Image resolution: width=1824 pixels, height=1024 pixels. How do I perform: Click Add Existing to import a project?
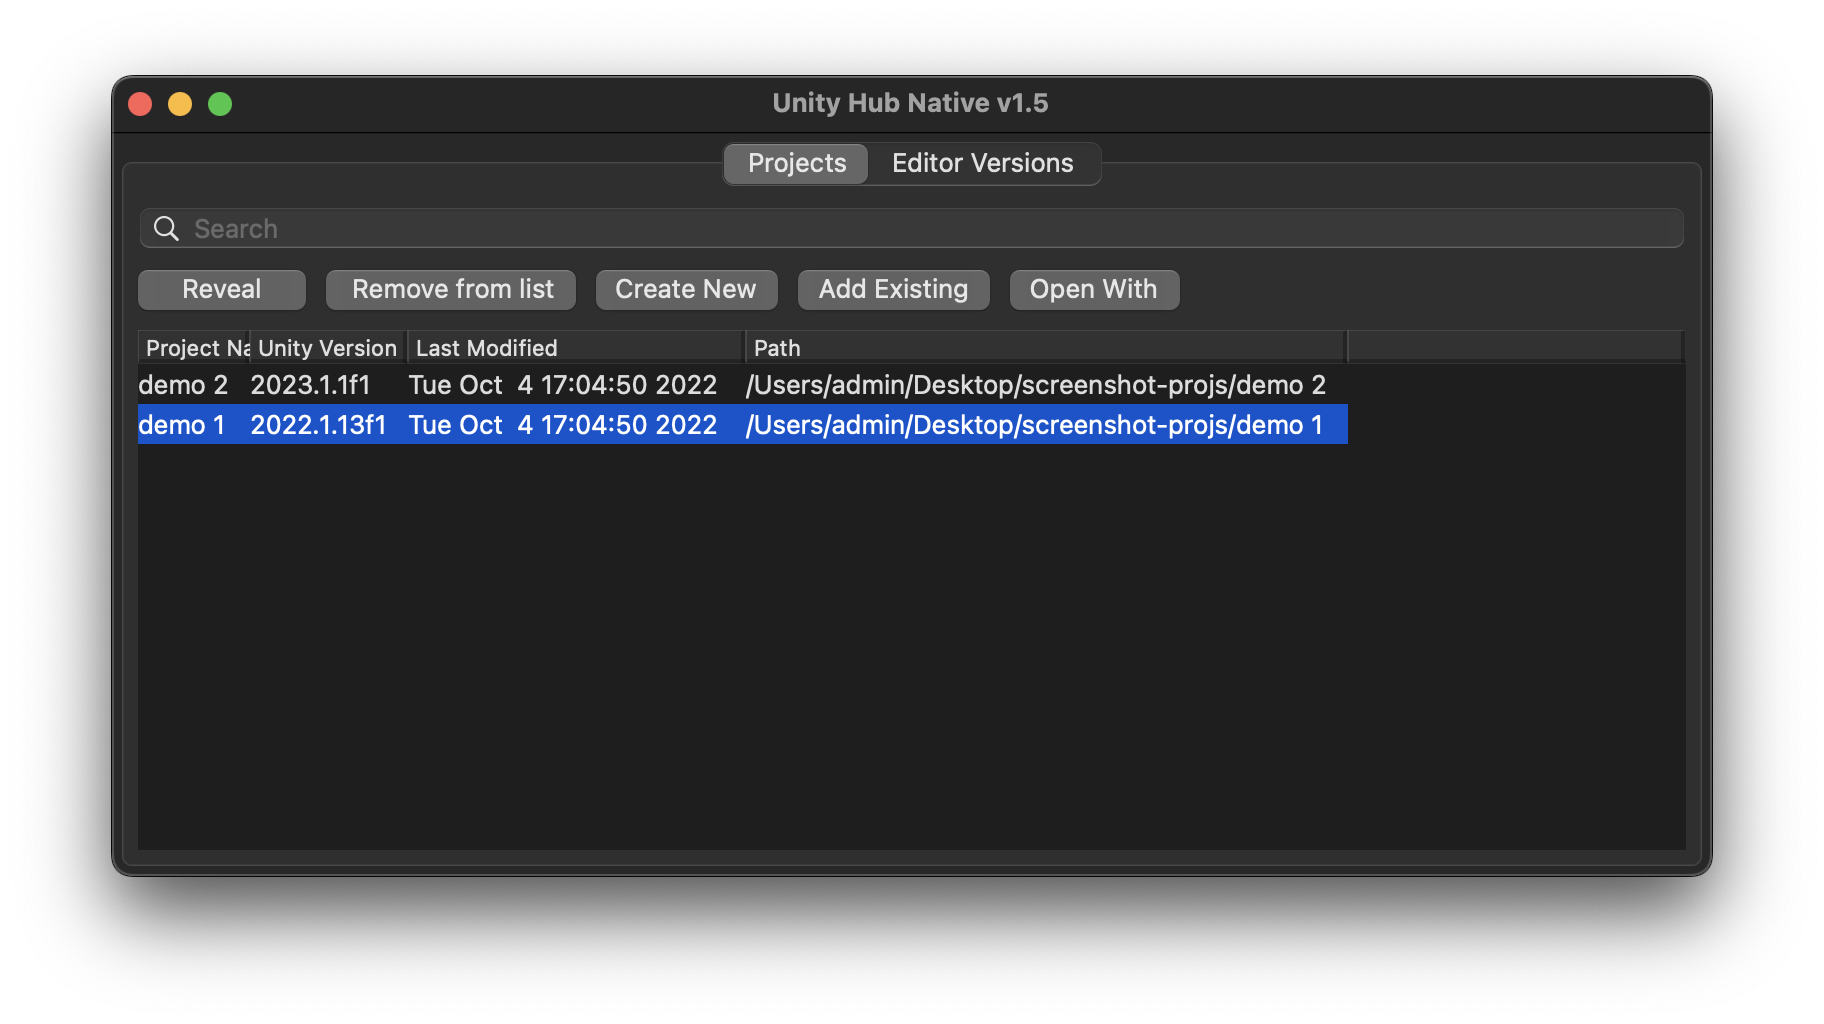[x=893, y=289]
